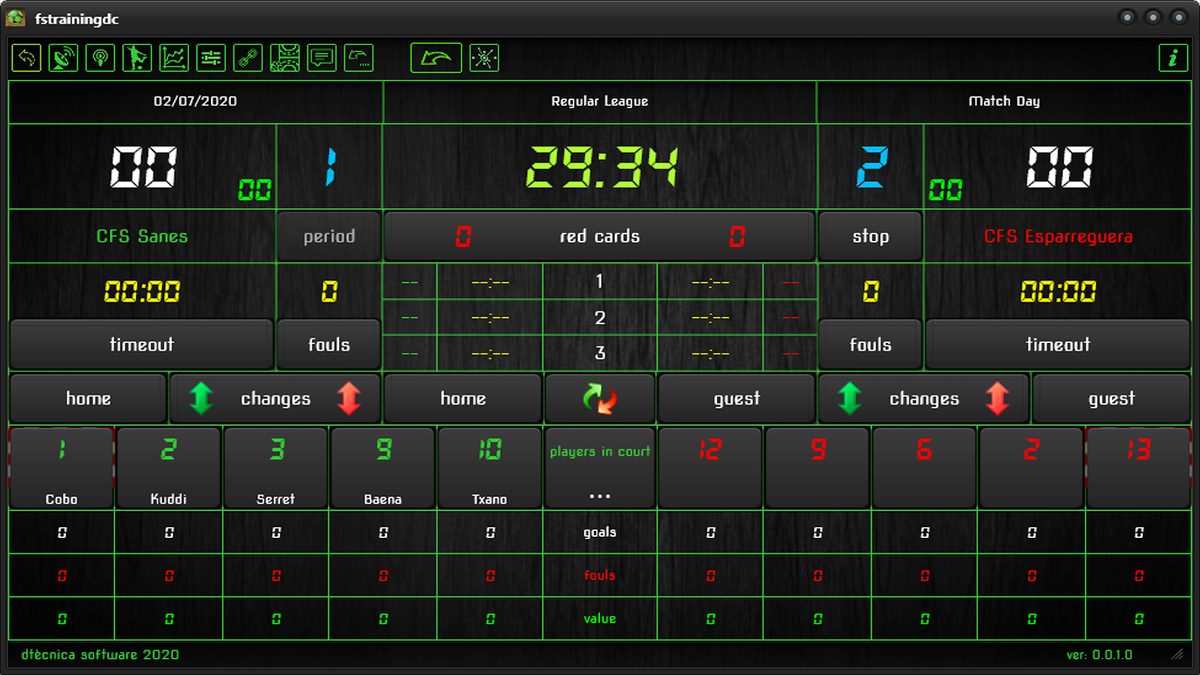Toggle the stop button for the match clock
Image resolution: width=1200 pixels, height=675 pixels.
coord(870,236)
